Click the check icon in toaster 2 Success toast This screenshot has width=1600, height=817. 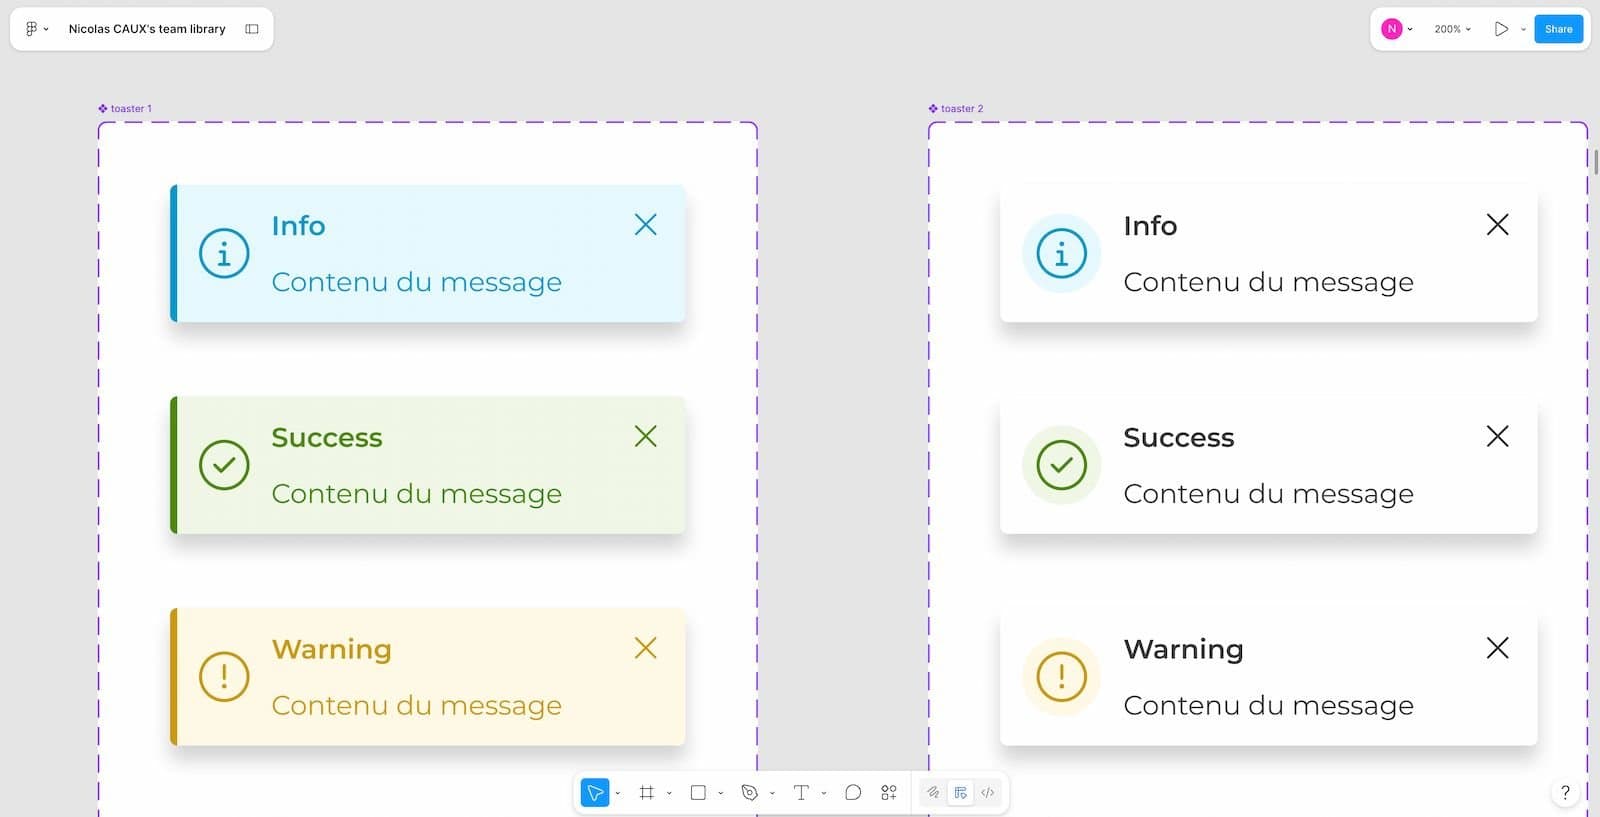pyautogui.click(x=1062, y=465)
